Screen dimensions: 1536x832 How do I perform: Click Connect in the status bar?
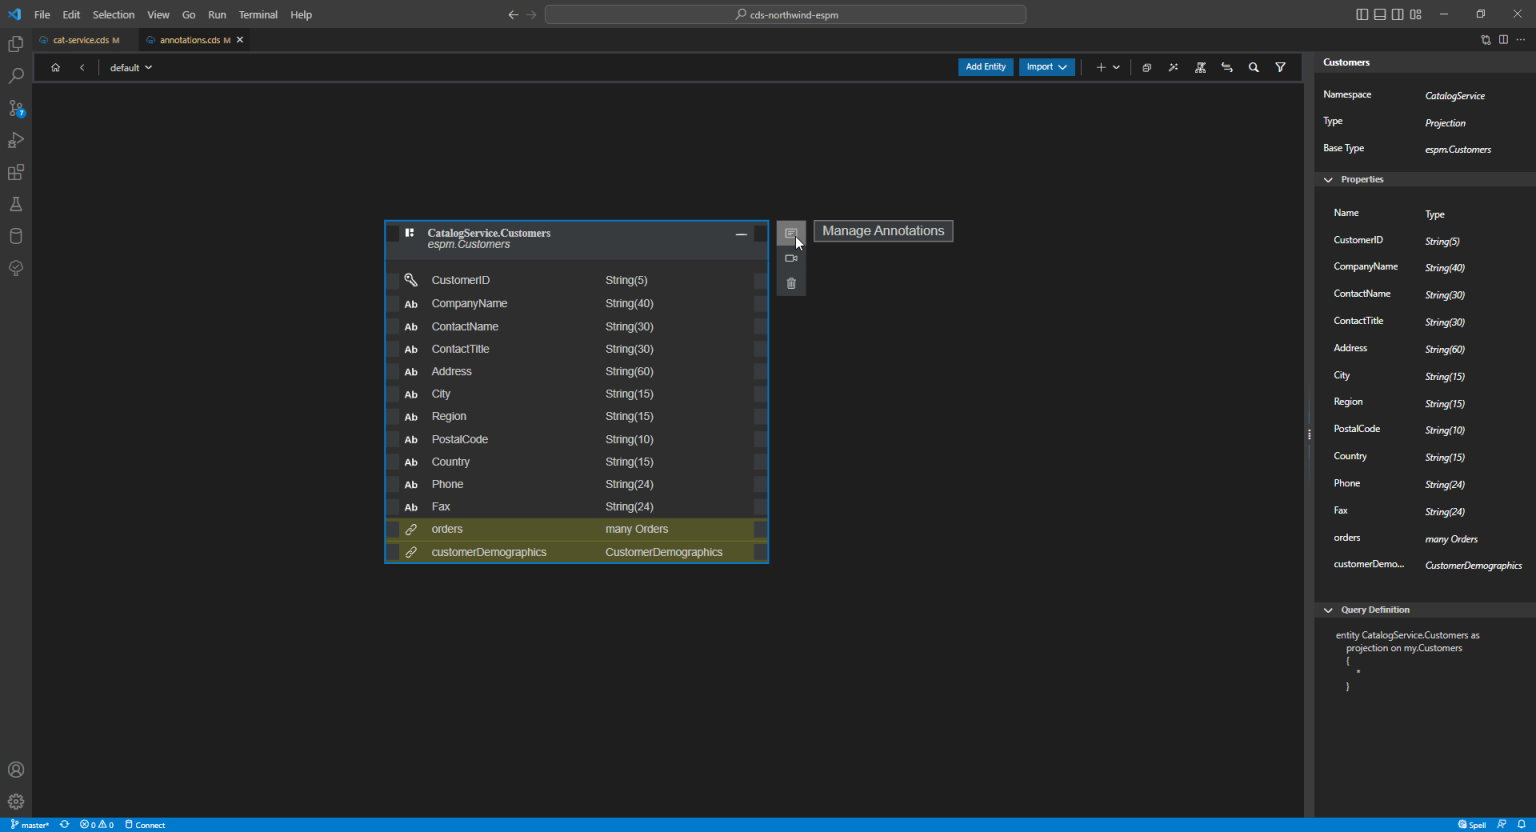[x=144, y=824]
